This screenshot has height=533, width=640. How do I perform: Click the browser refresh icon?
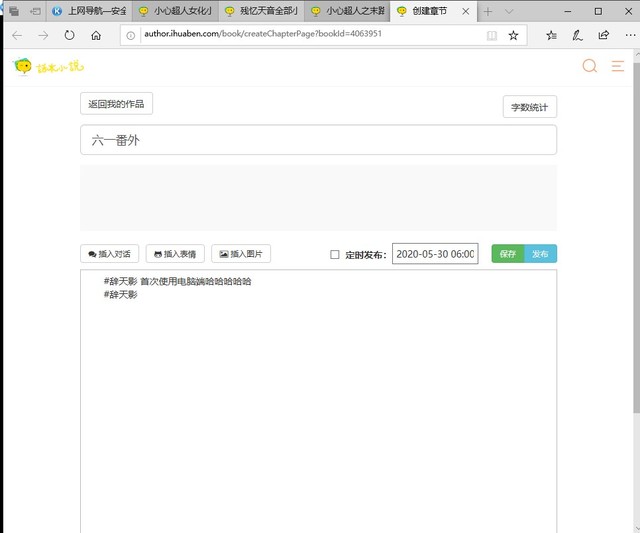[x=69, y=35]
